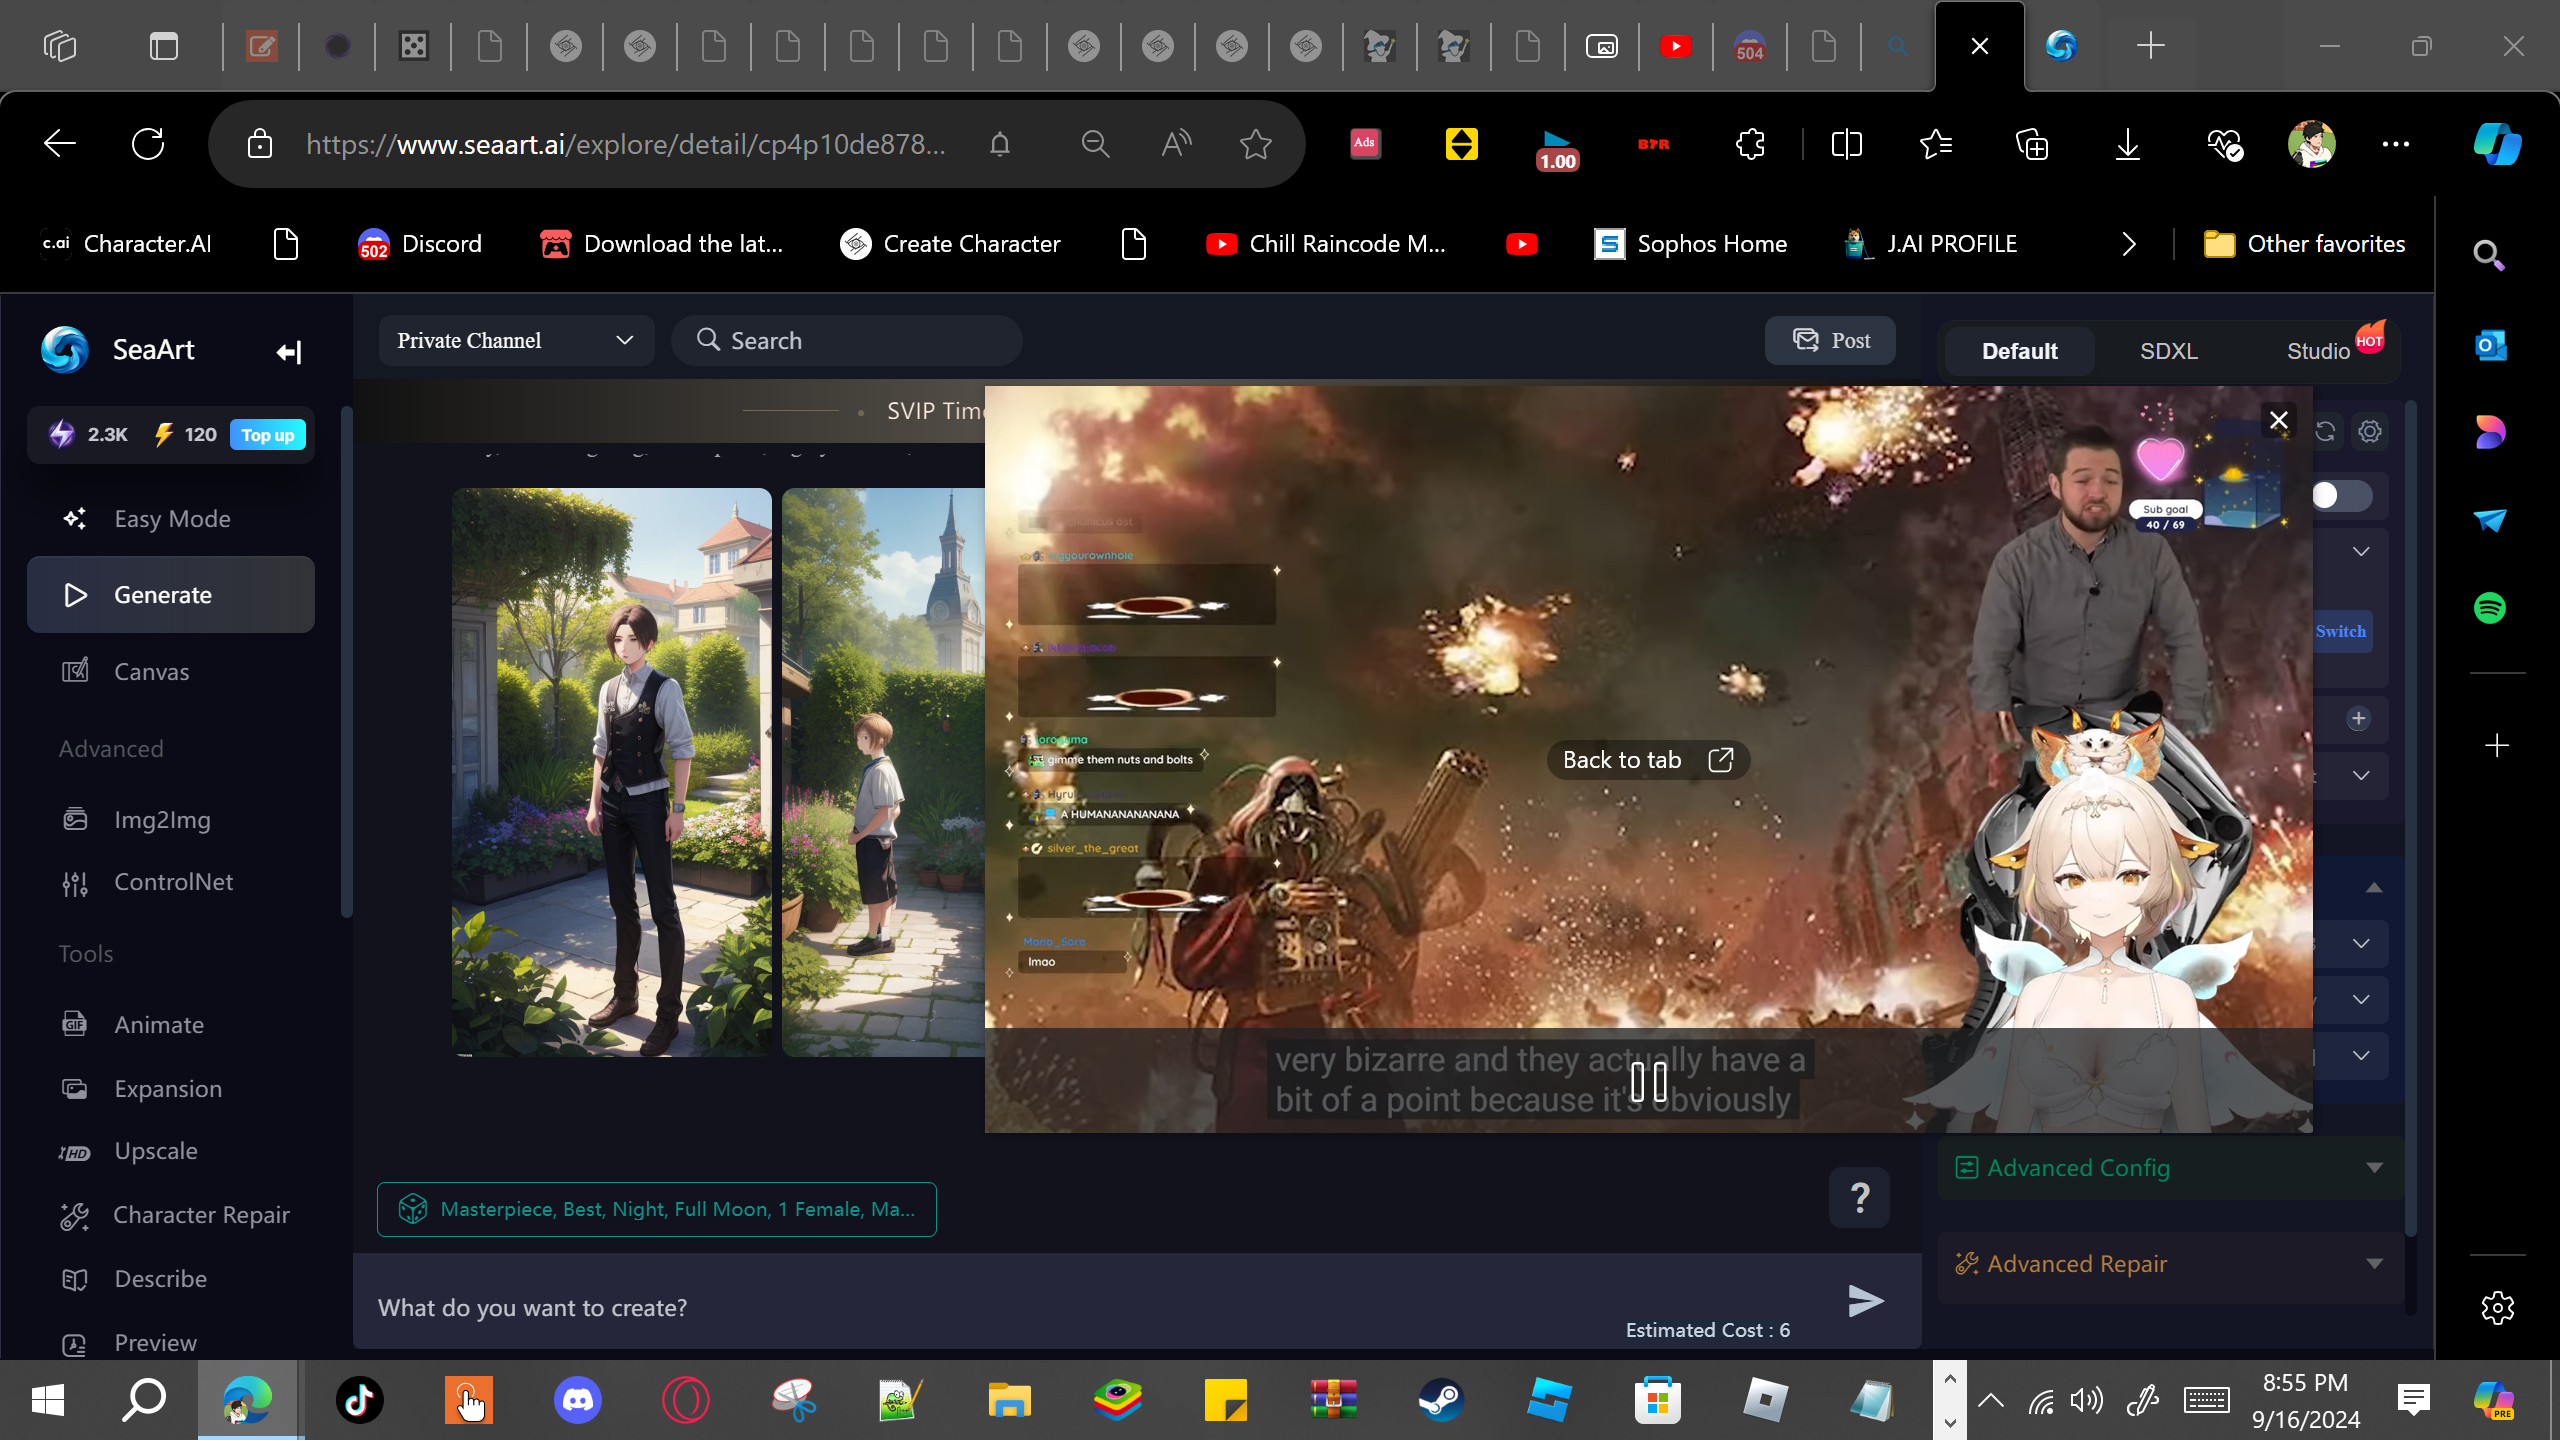Click the refresh icon in the right panel
The width and height of the screenshot is (2560, 1440).
(x=2326, y=432)
